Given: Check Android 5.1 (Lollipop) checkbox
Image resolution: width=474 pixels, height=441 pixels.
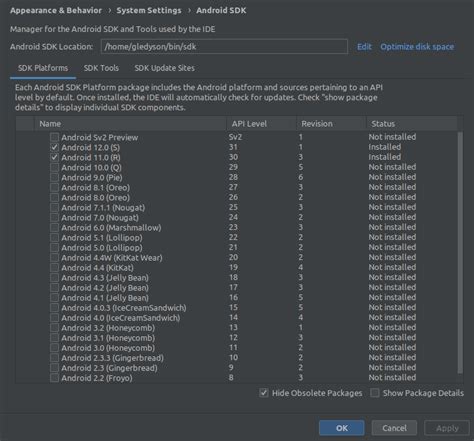Looking at the screenshot, I should point(54,237).
